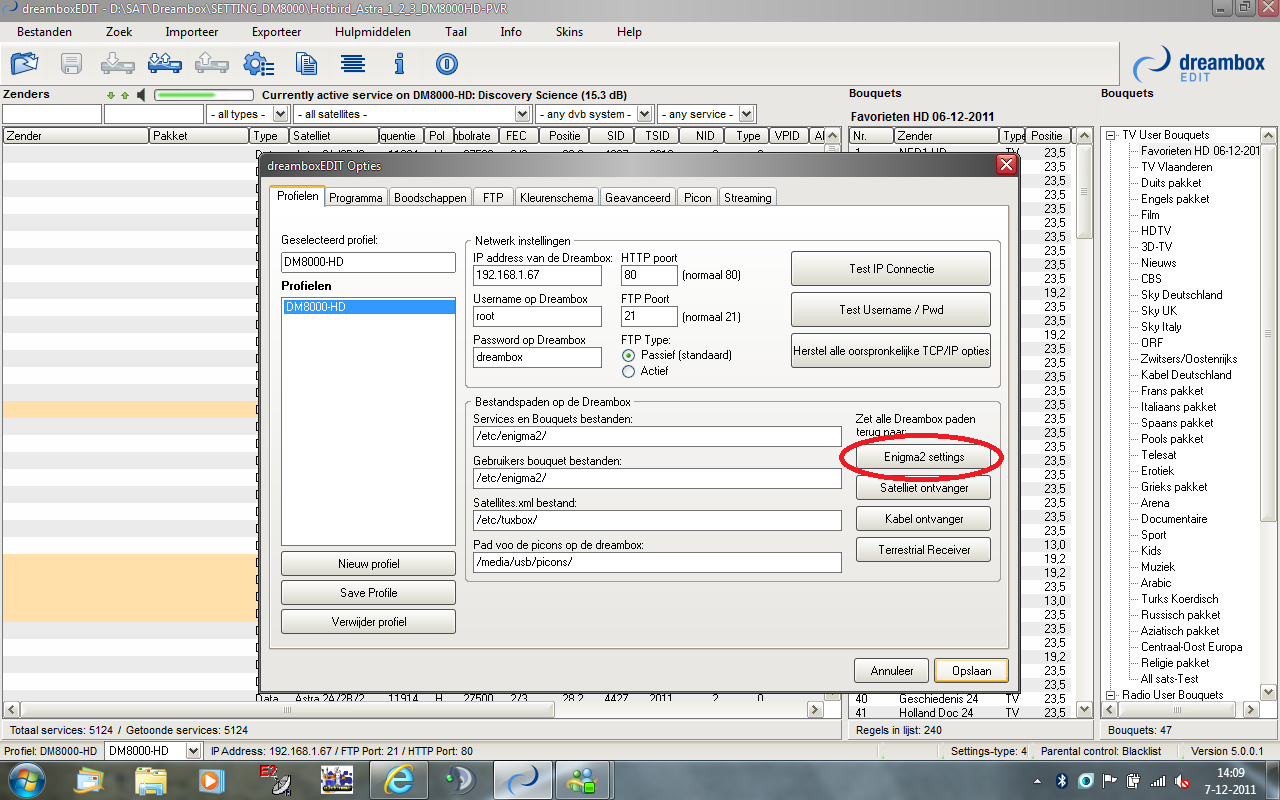Expand the Radio User Bouquets tree node

(1112, 695)
